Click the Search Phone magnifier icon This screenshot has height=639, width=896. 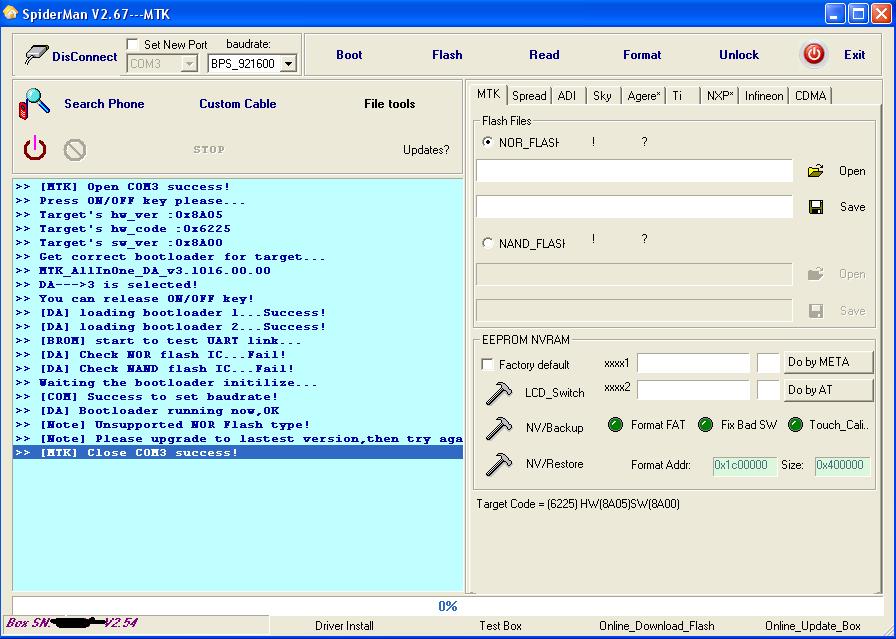[x=37, y=103]
